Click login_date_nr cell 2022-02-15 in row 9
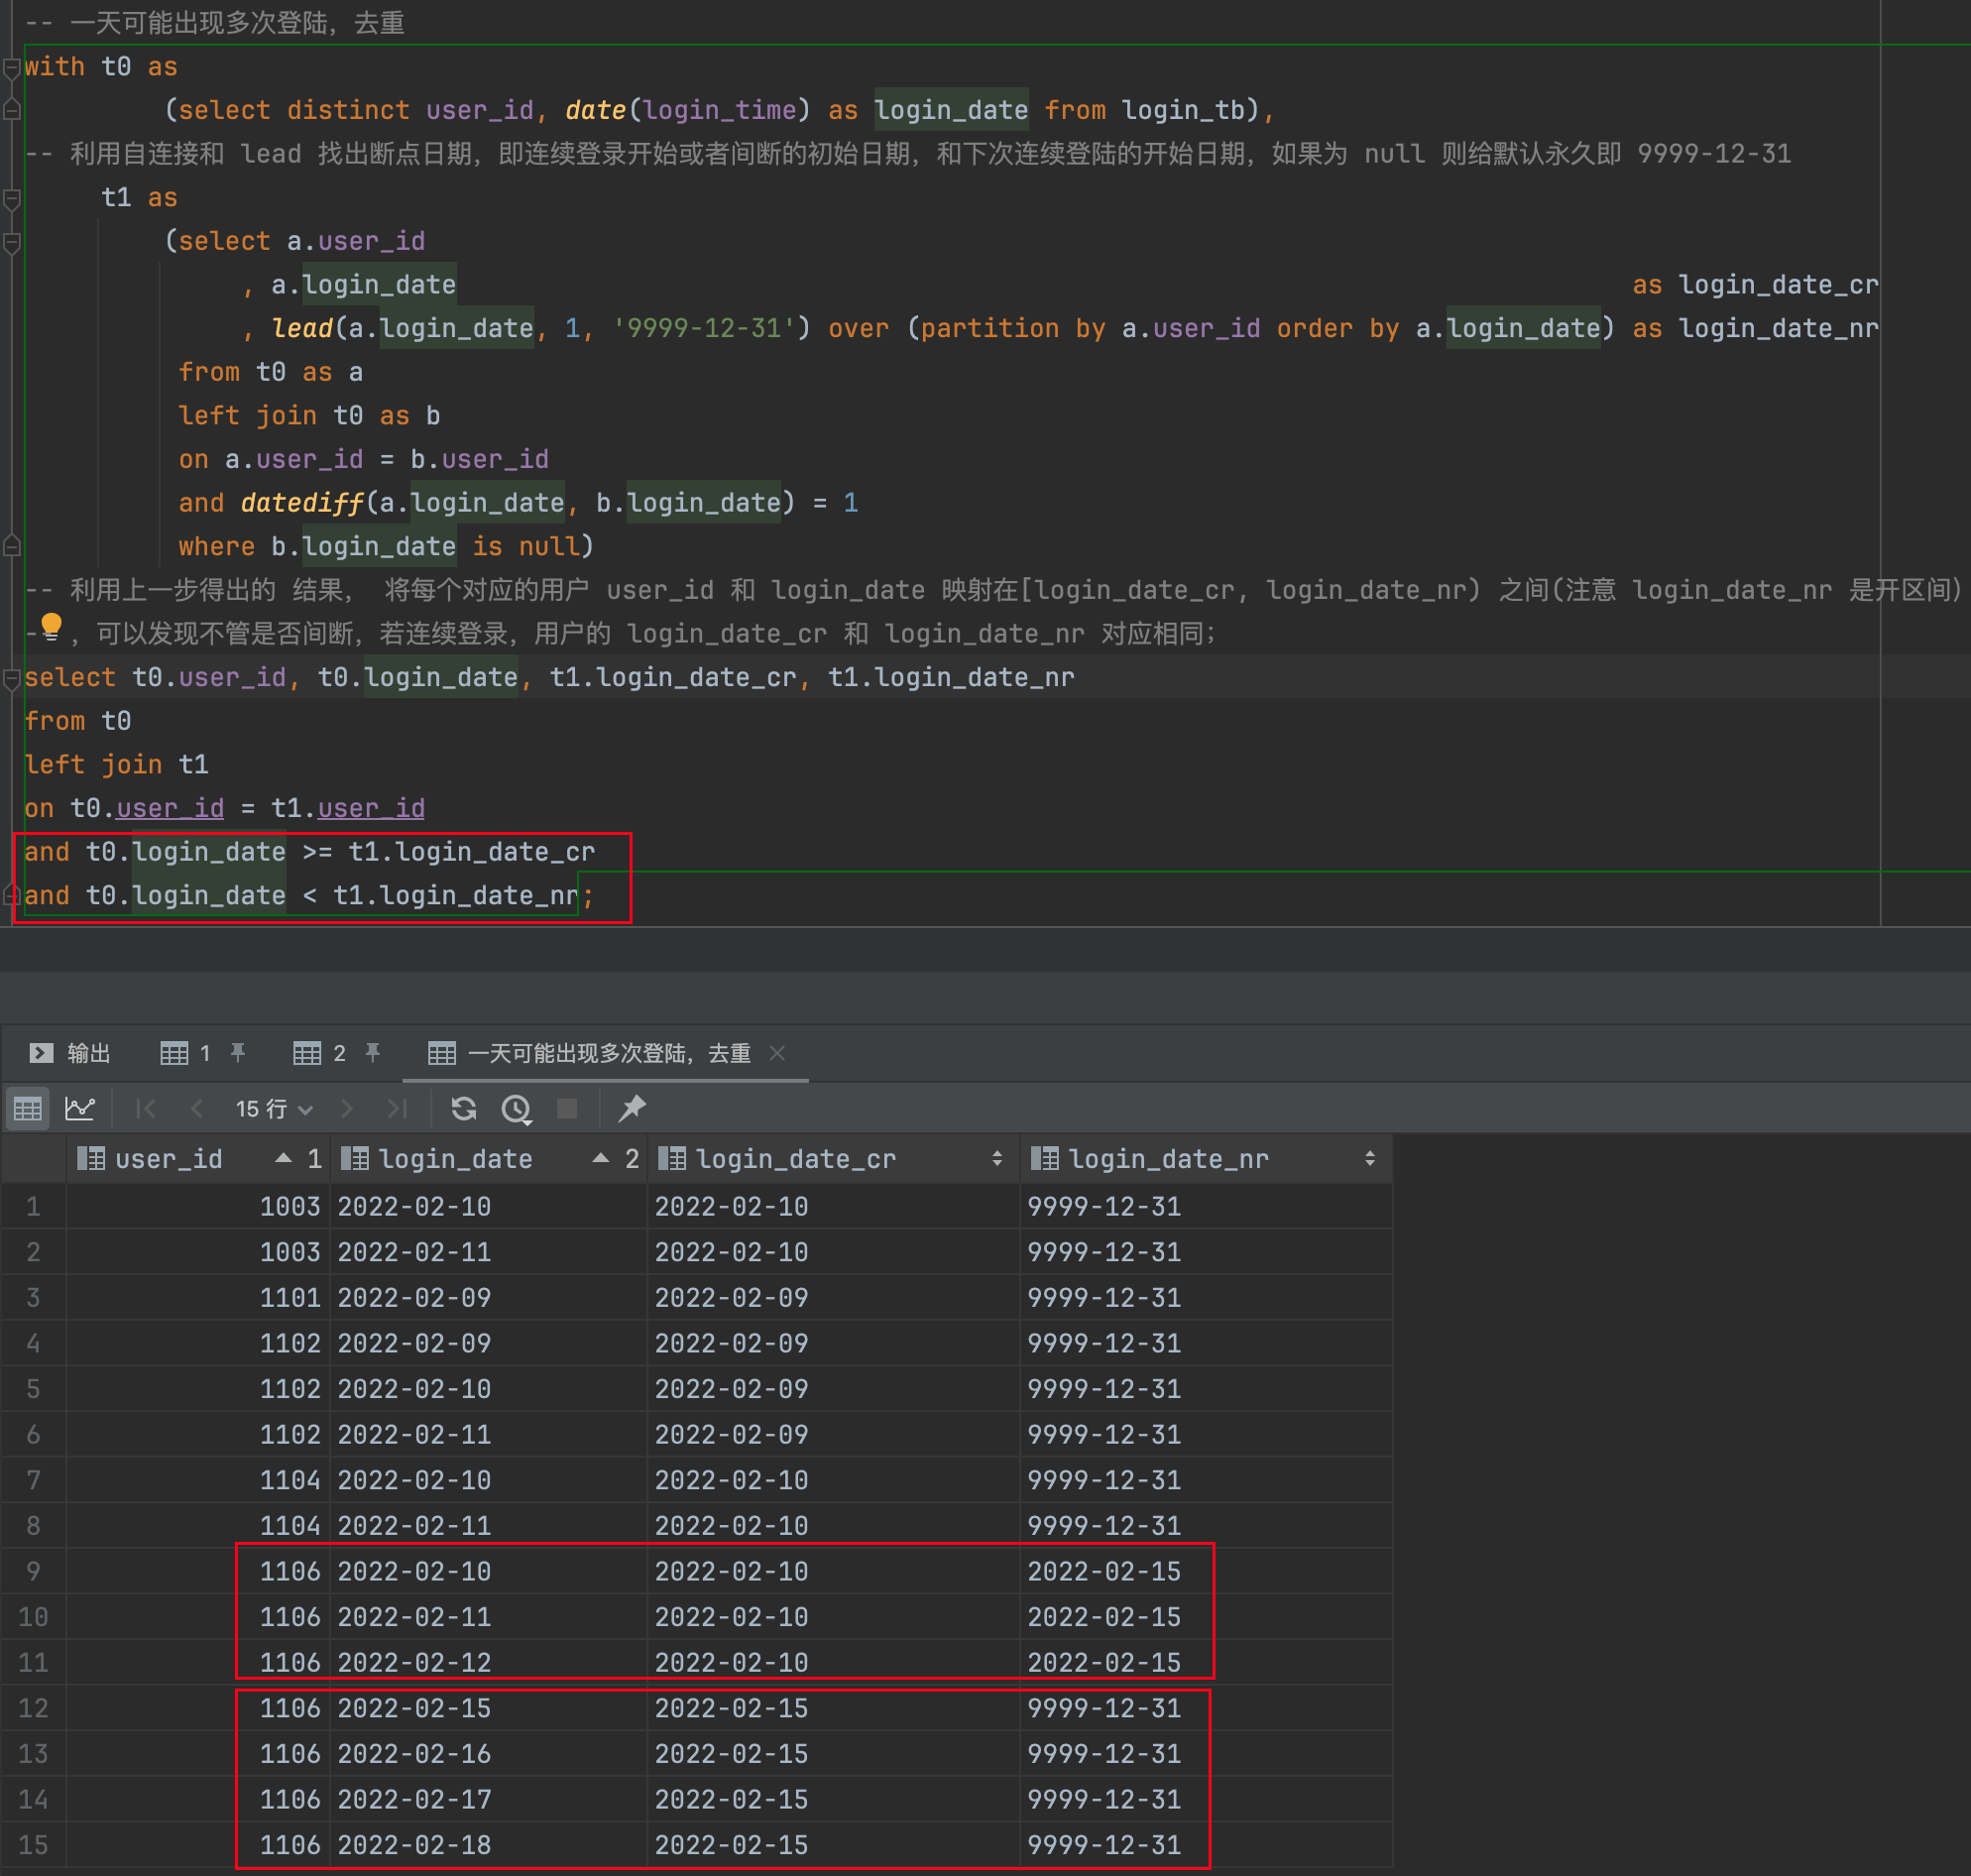The width and height of the screenshot is (1971, 1876). click(x=1206, y=1572)
